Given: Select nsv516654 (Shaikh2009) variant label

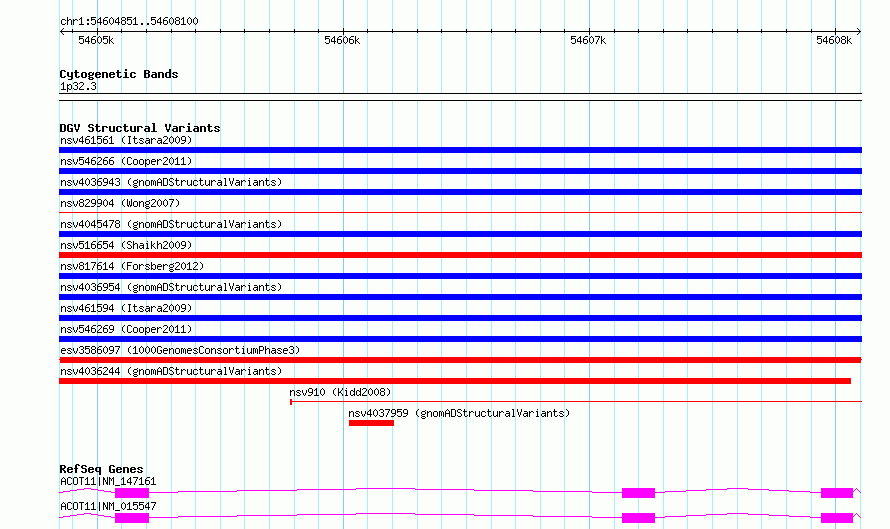Looking at the screenshot, I should coord(126,245).
